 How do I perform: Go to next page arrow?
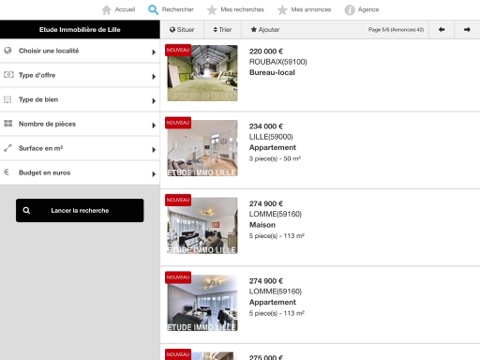click(467, 29)
